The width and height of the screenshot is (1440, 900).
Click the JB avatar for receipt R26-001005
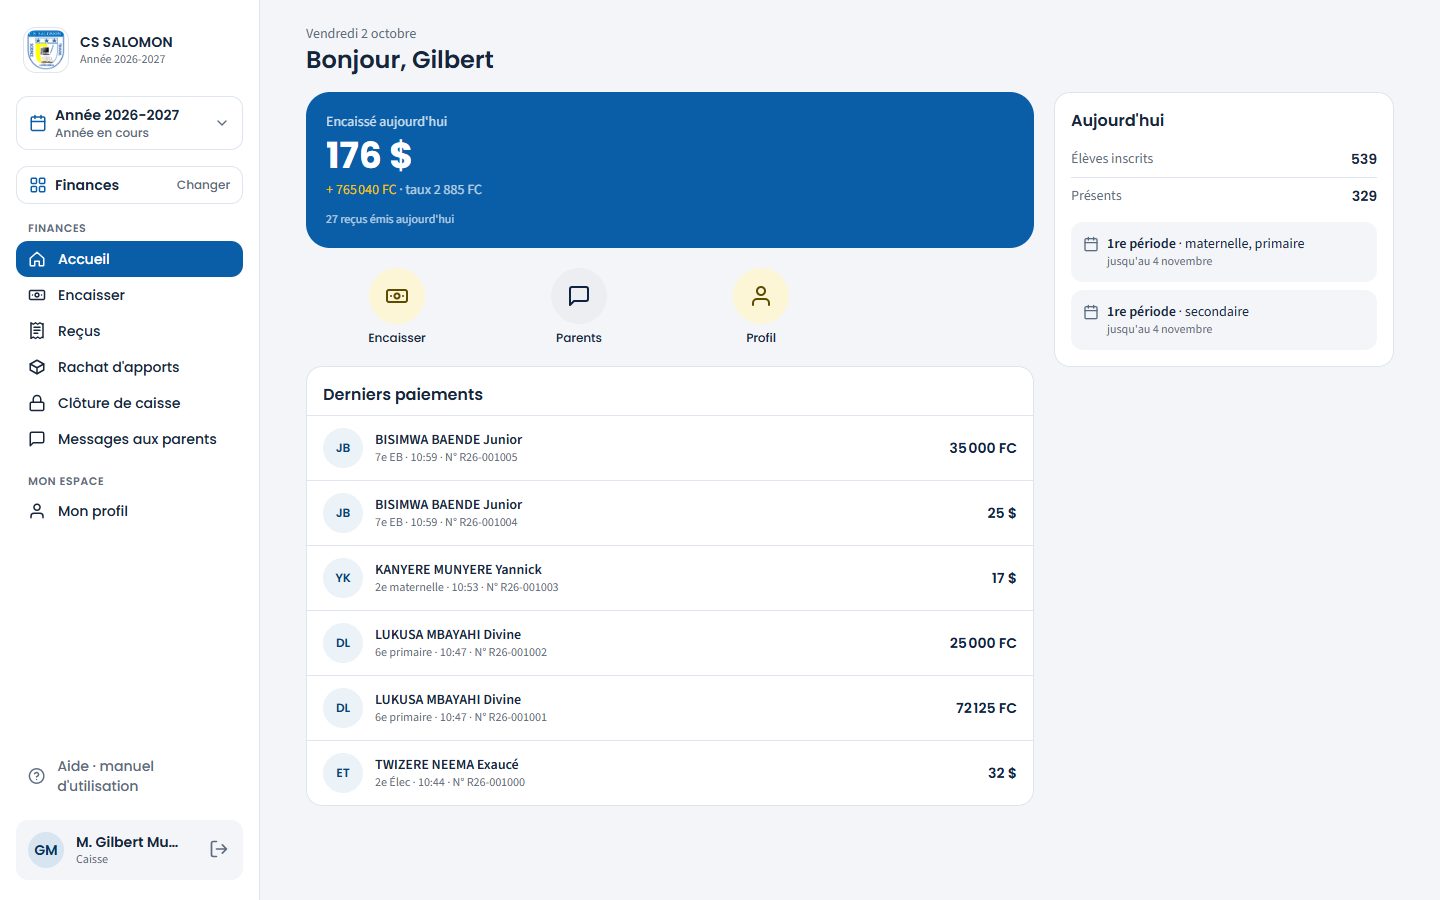343,448
